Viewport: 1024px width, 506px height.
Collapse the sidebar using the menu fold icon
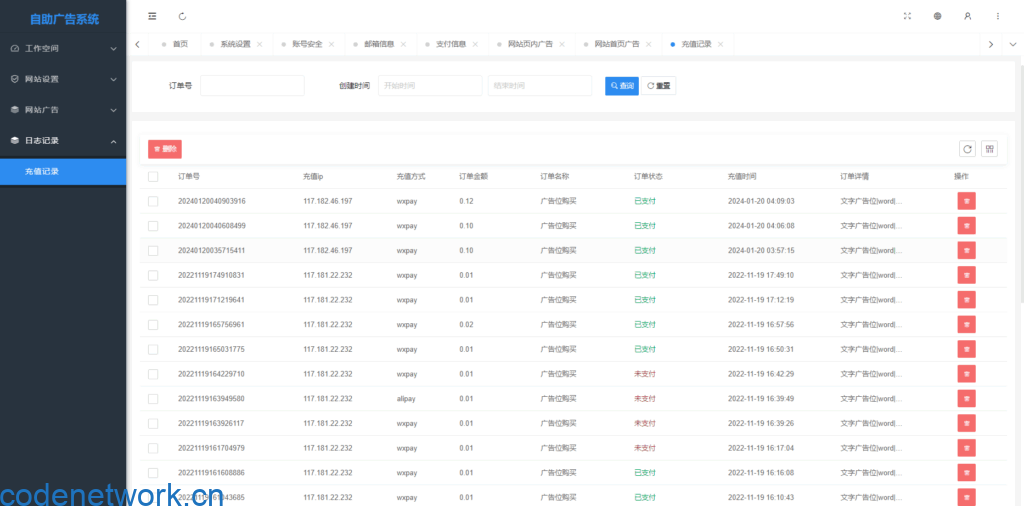(152, 16)
